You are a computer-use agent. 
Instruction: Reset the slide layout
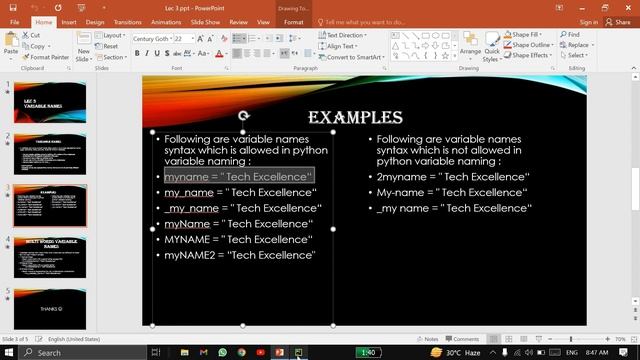[107, 46]
